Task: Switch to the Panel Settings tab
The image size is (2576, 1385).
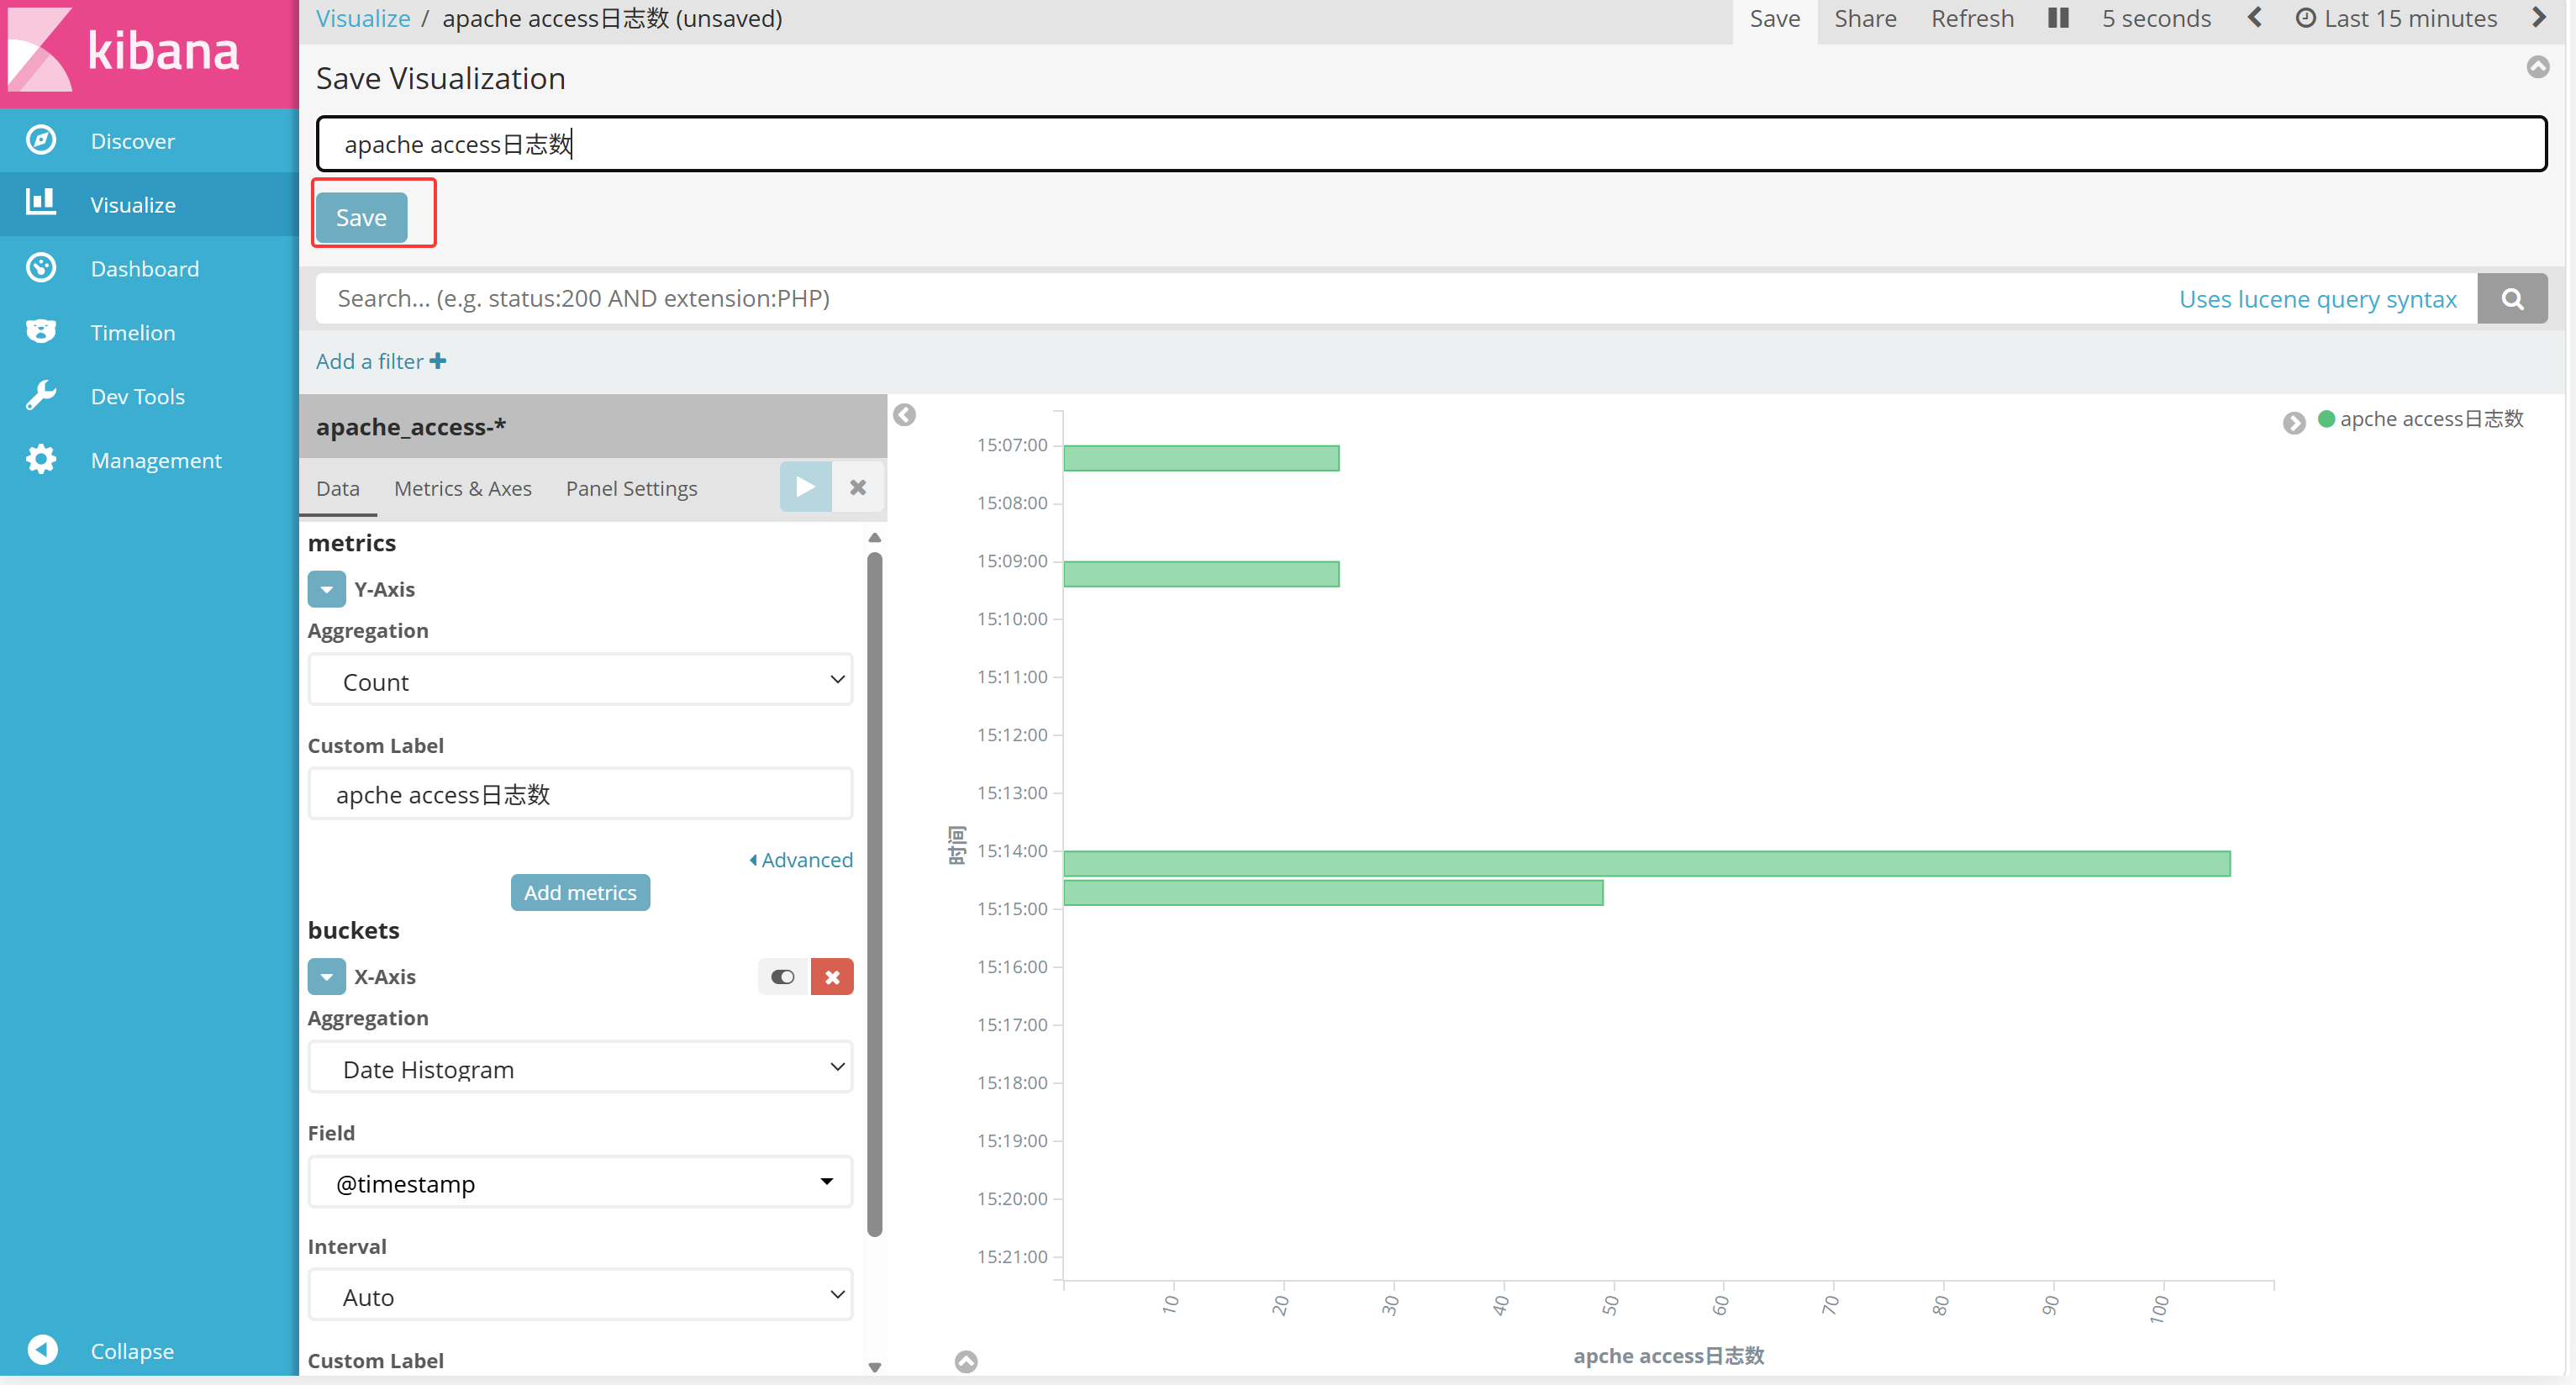Action: click(632, 488)
